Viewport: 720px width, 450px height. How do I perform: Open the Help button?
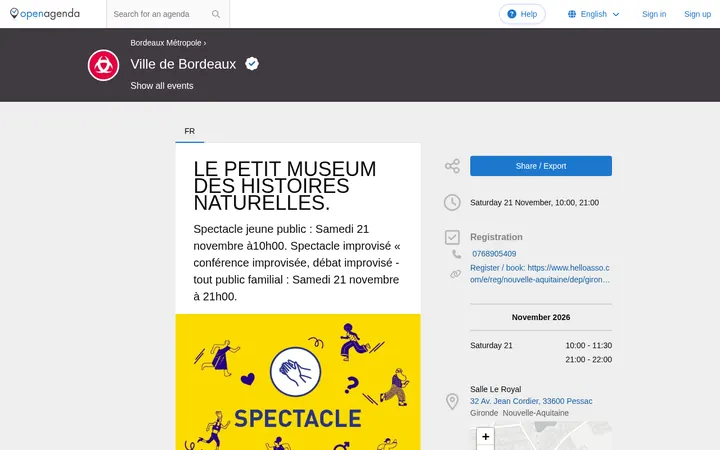(522, 14)
